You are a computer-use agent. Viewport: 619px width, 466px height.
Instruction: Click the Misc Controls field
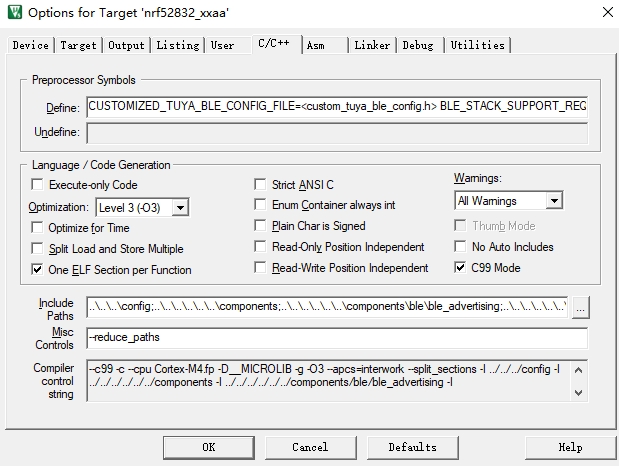pos(337,338)
